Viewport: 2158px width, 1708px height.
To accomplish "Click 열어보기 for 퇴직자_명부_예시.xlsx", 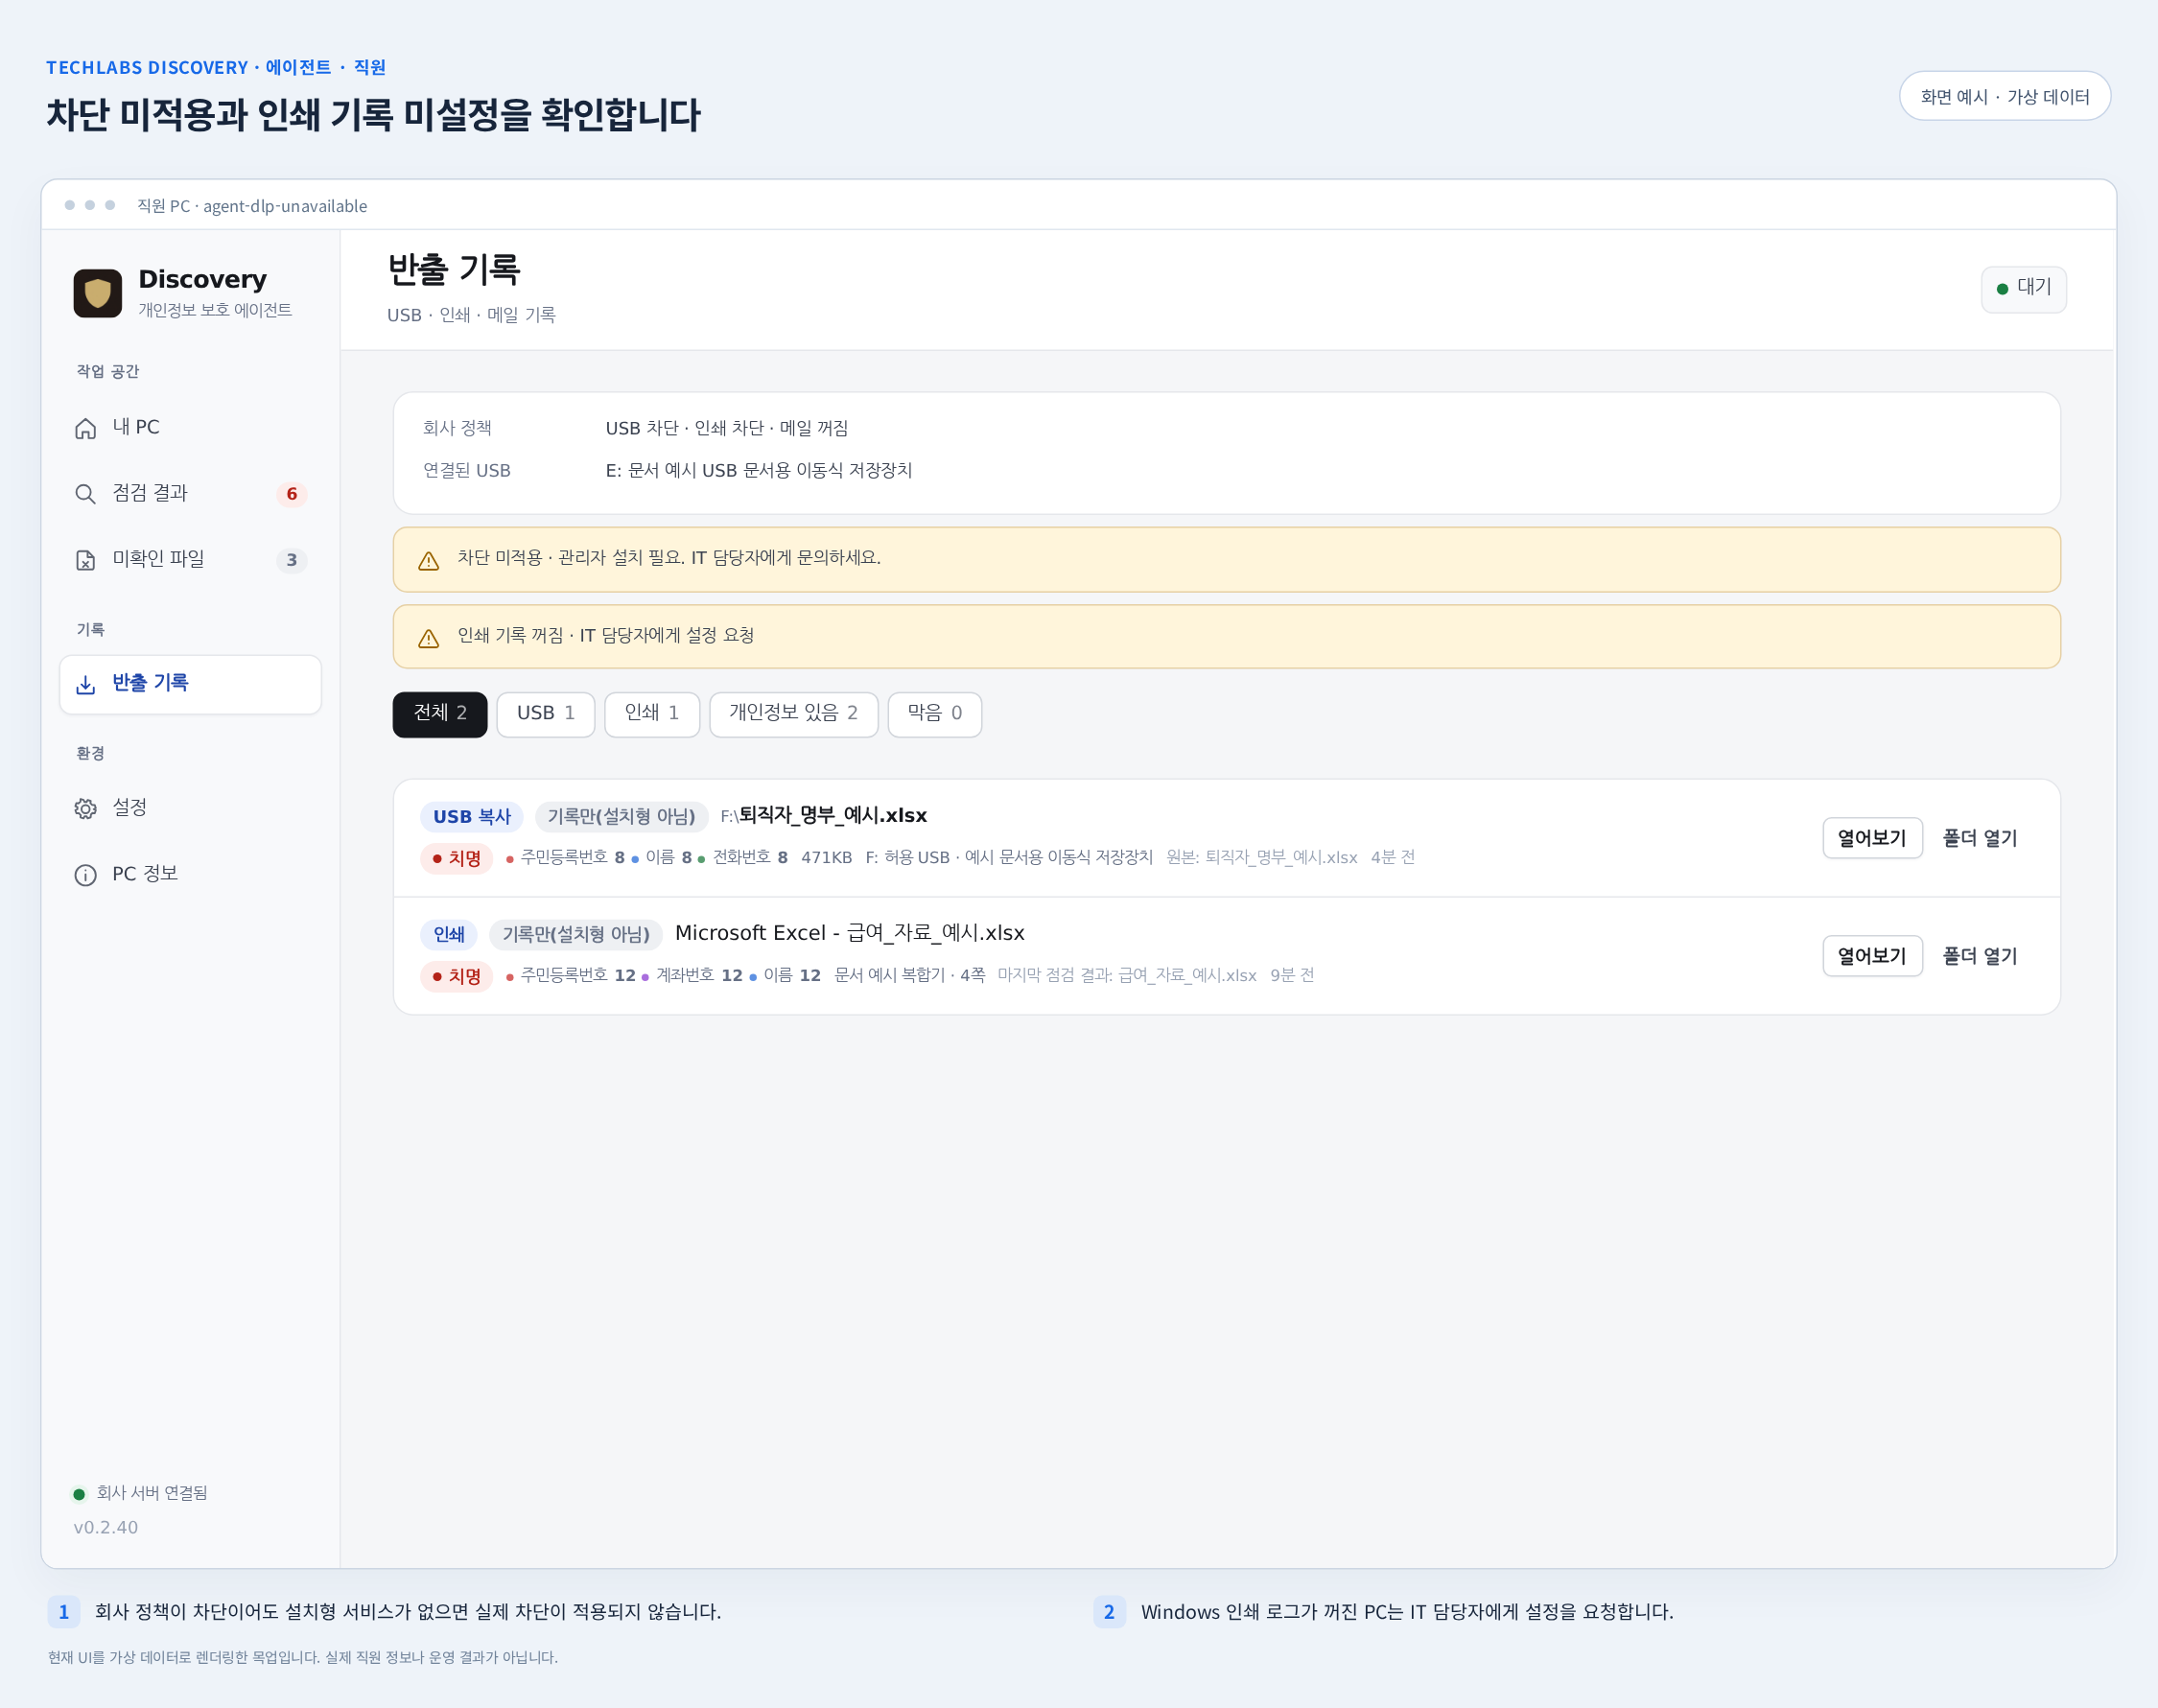I will (1872, 838).
